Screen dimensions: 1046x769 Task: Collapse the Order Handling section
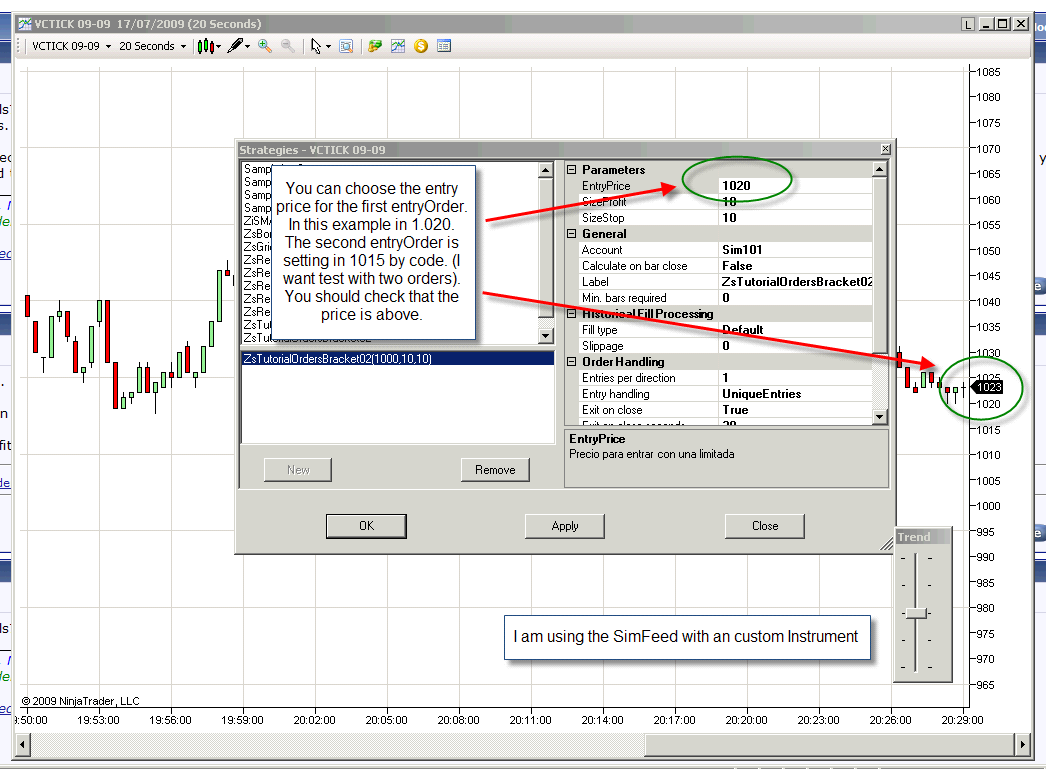point(572,361)
